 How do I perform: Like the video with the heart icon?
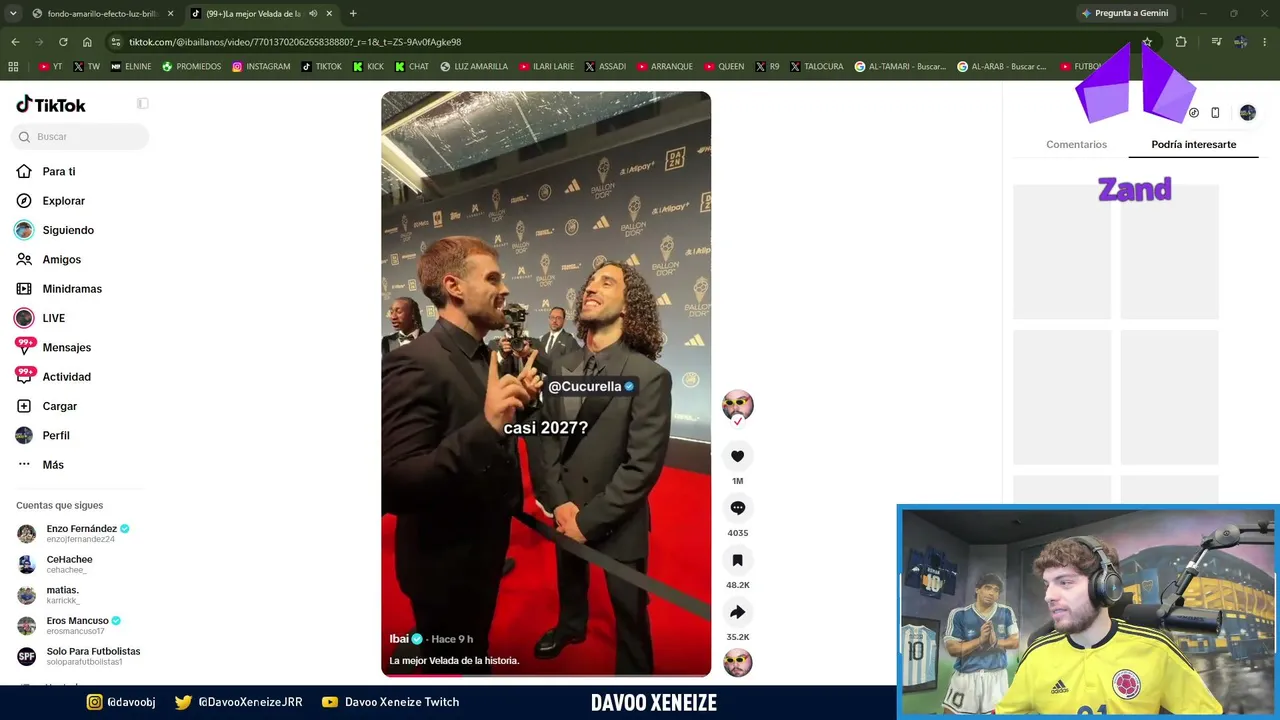point(737,456)
